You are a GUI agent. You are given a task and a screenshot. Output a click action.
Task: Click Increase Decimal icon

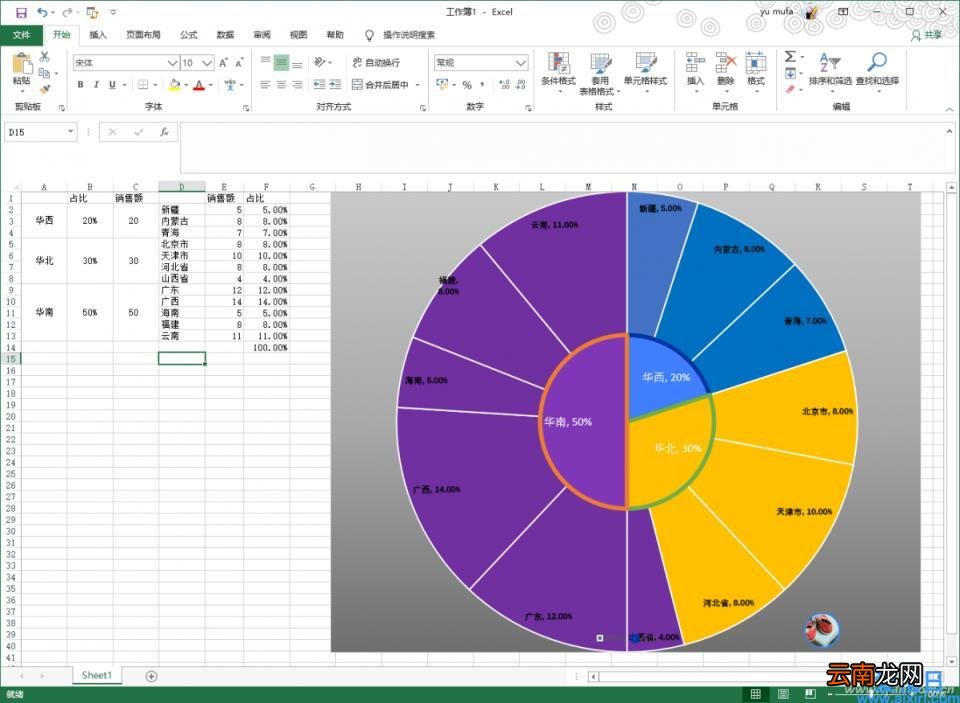pyautogui.click(x=504, y=85)
